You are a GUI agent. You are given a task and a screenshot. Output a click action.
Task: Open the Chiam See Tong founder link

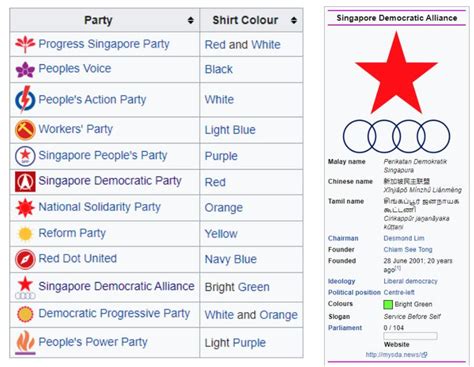408,249
